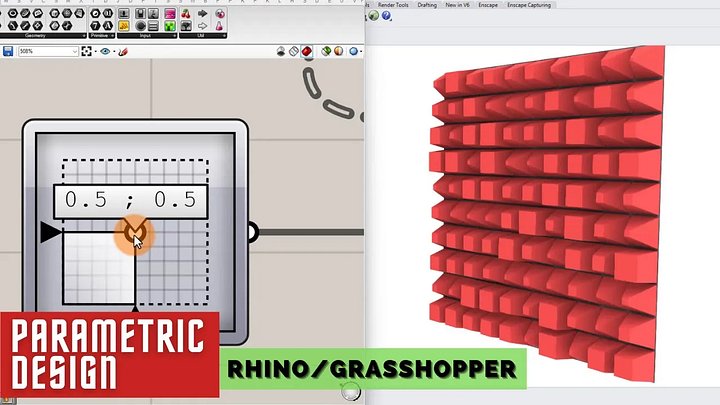Expand the Geometry panel plus arrow
Viewport: 720px width, 405px height.
tap(84, 36)
